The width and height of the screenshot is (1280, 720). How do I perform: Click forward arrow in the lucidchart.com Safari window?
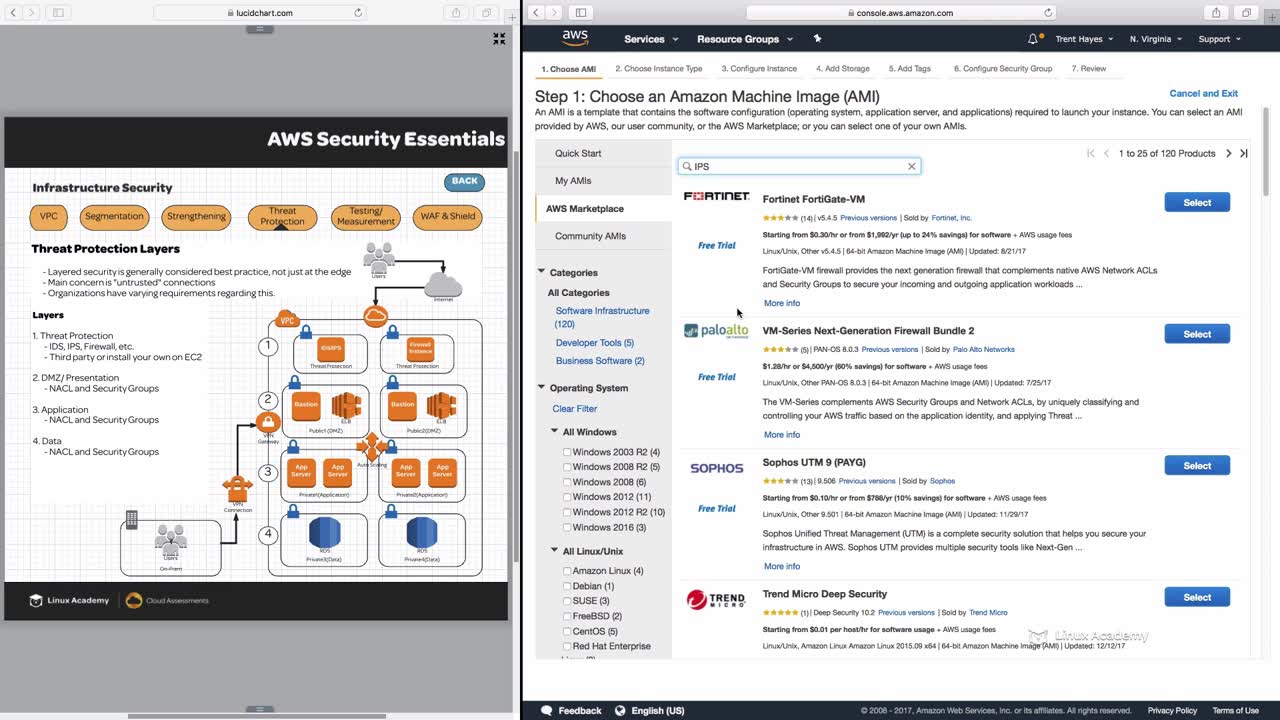click(x=30, y=13)
